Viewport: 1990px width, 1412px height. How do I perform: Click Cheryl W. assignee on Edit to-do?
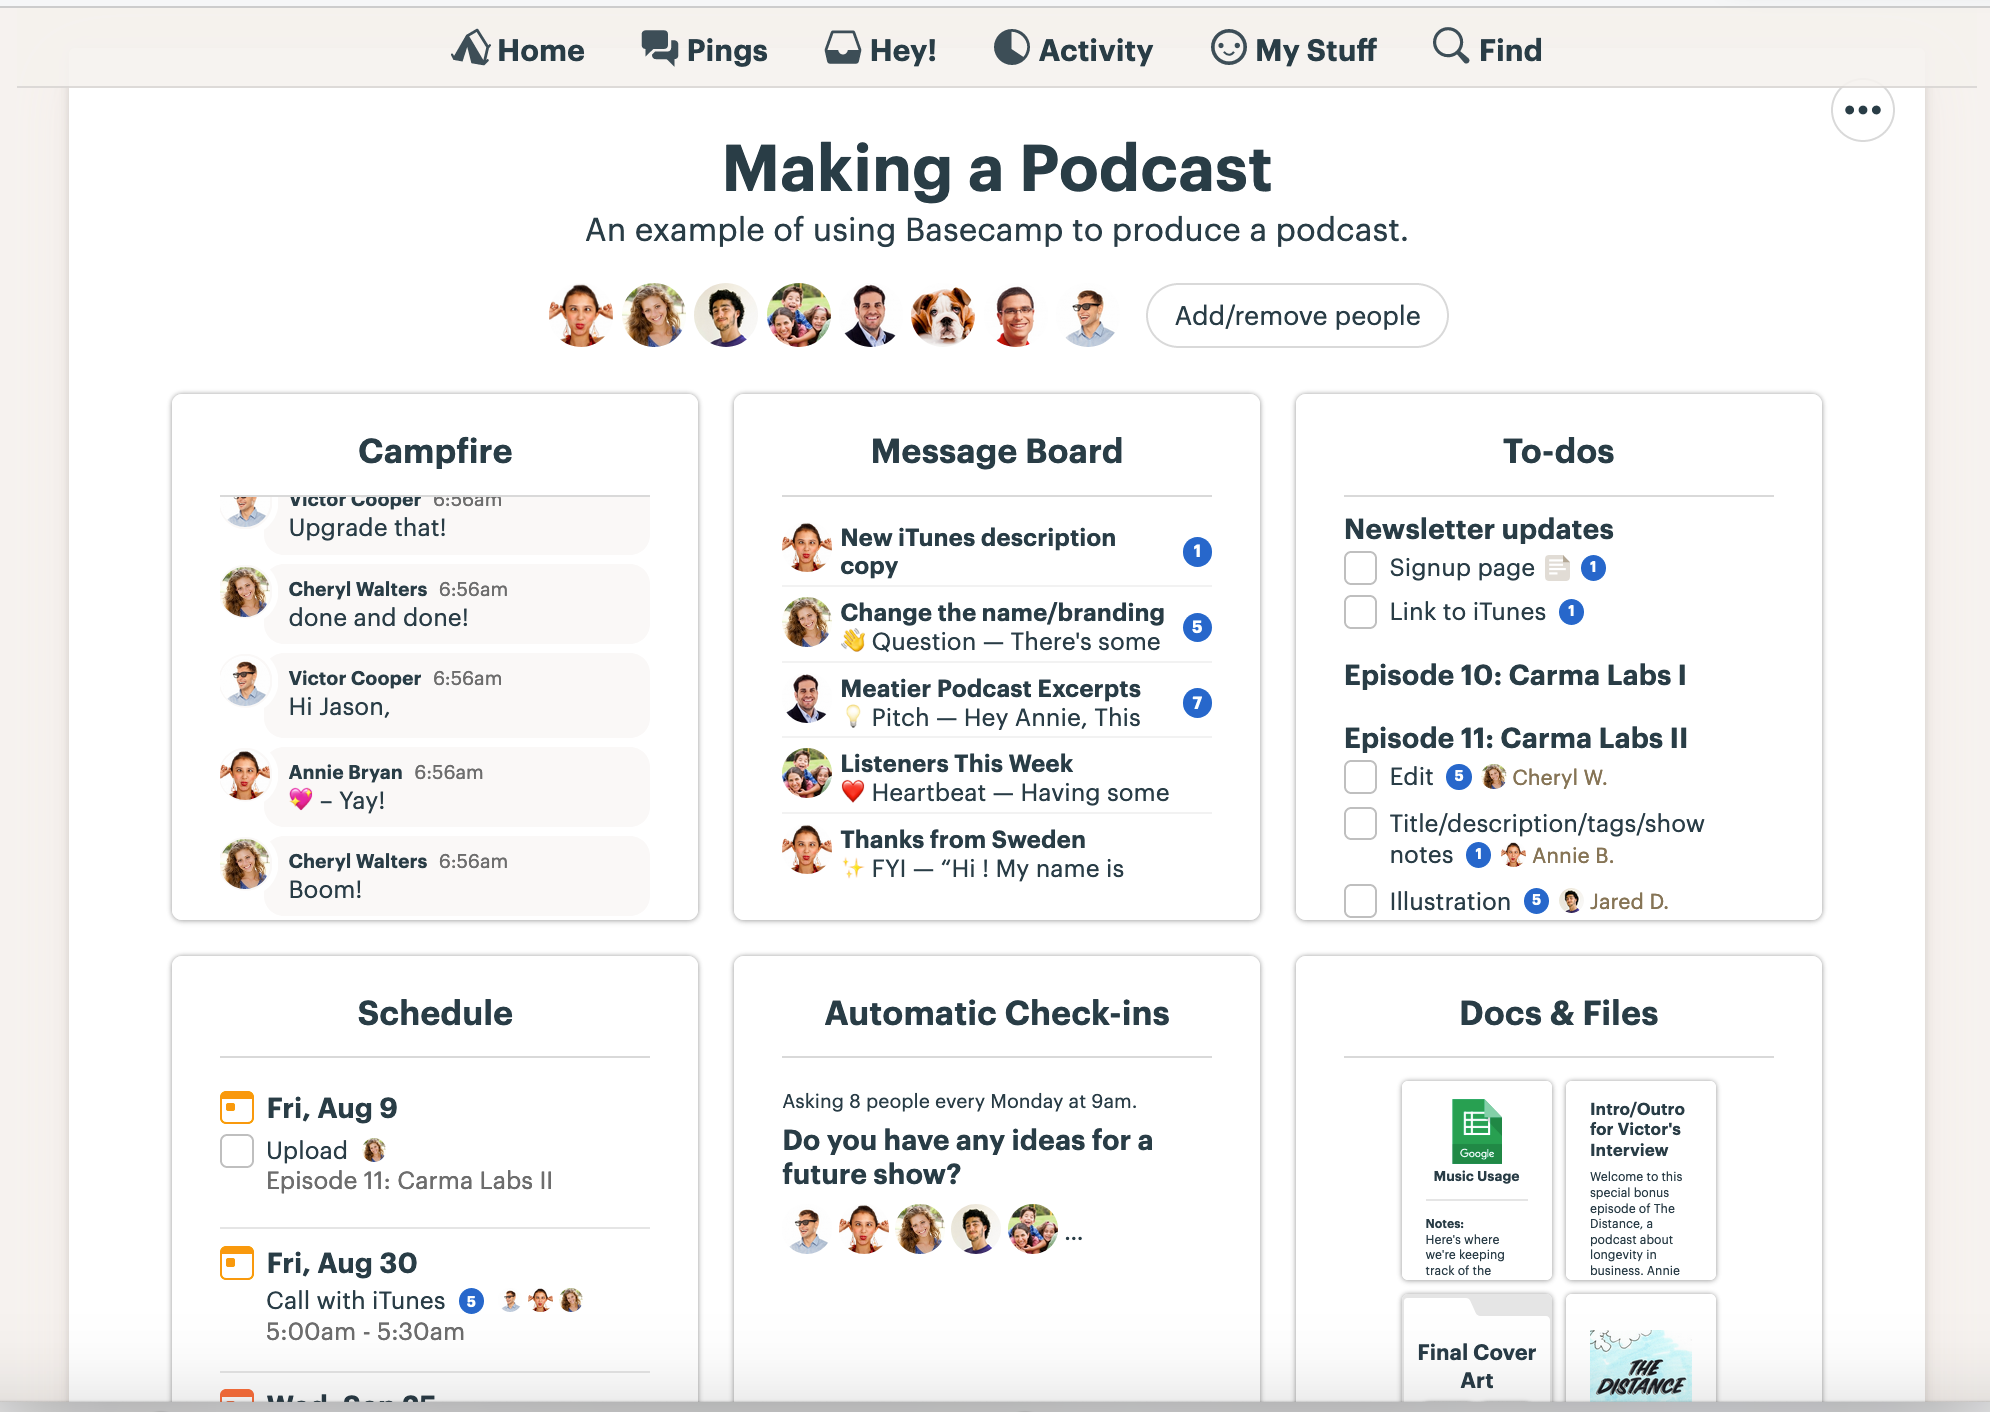coord(1545,777)
